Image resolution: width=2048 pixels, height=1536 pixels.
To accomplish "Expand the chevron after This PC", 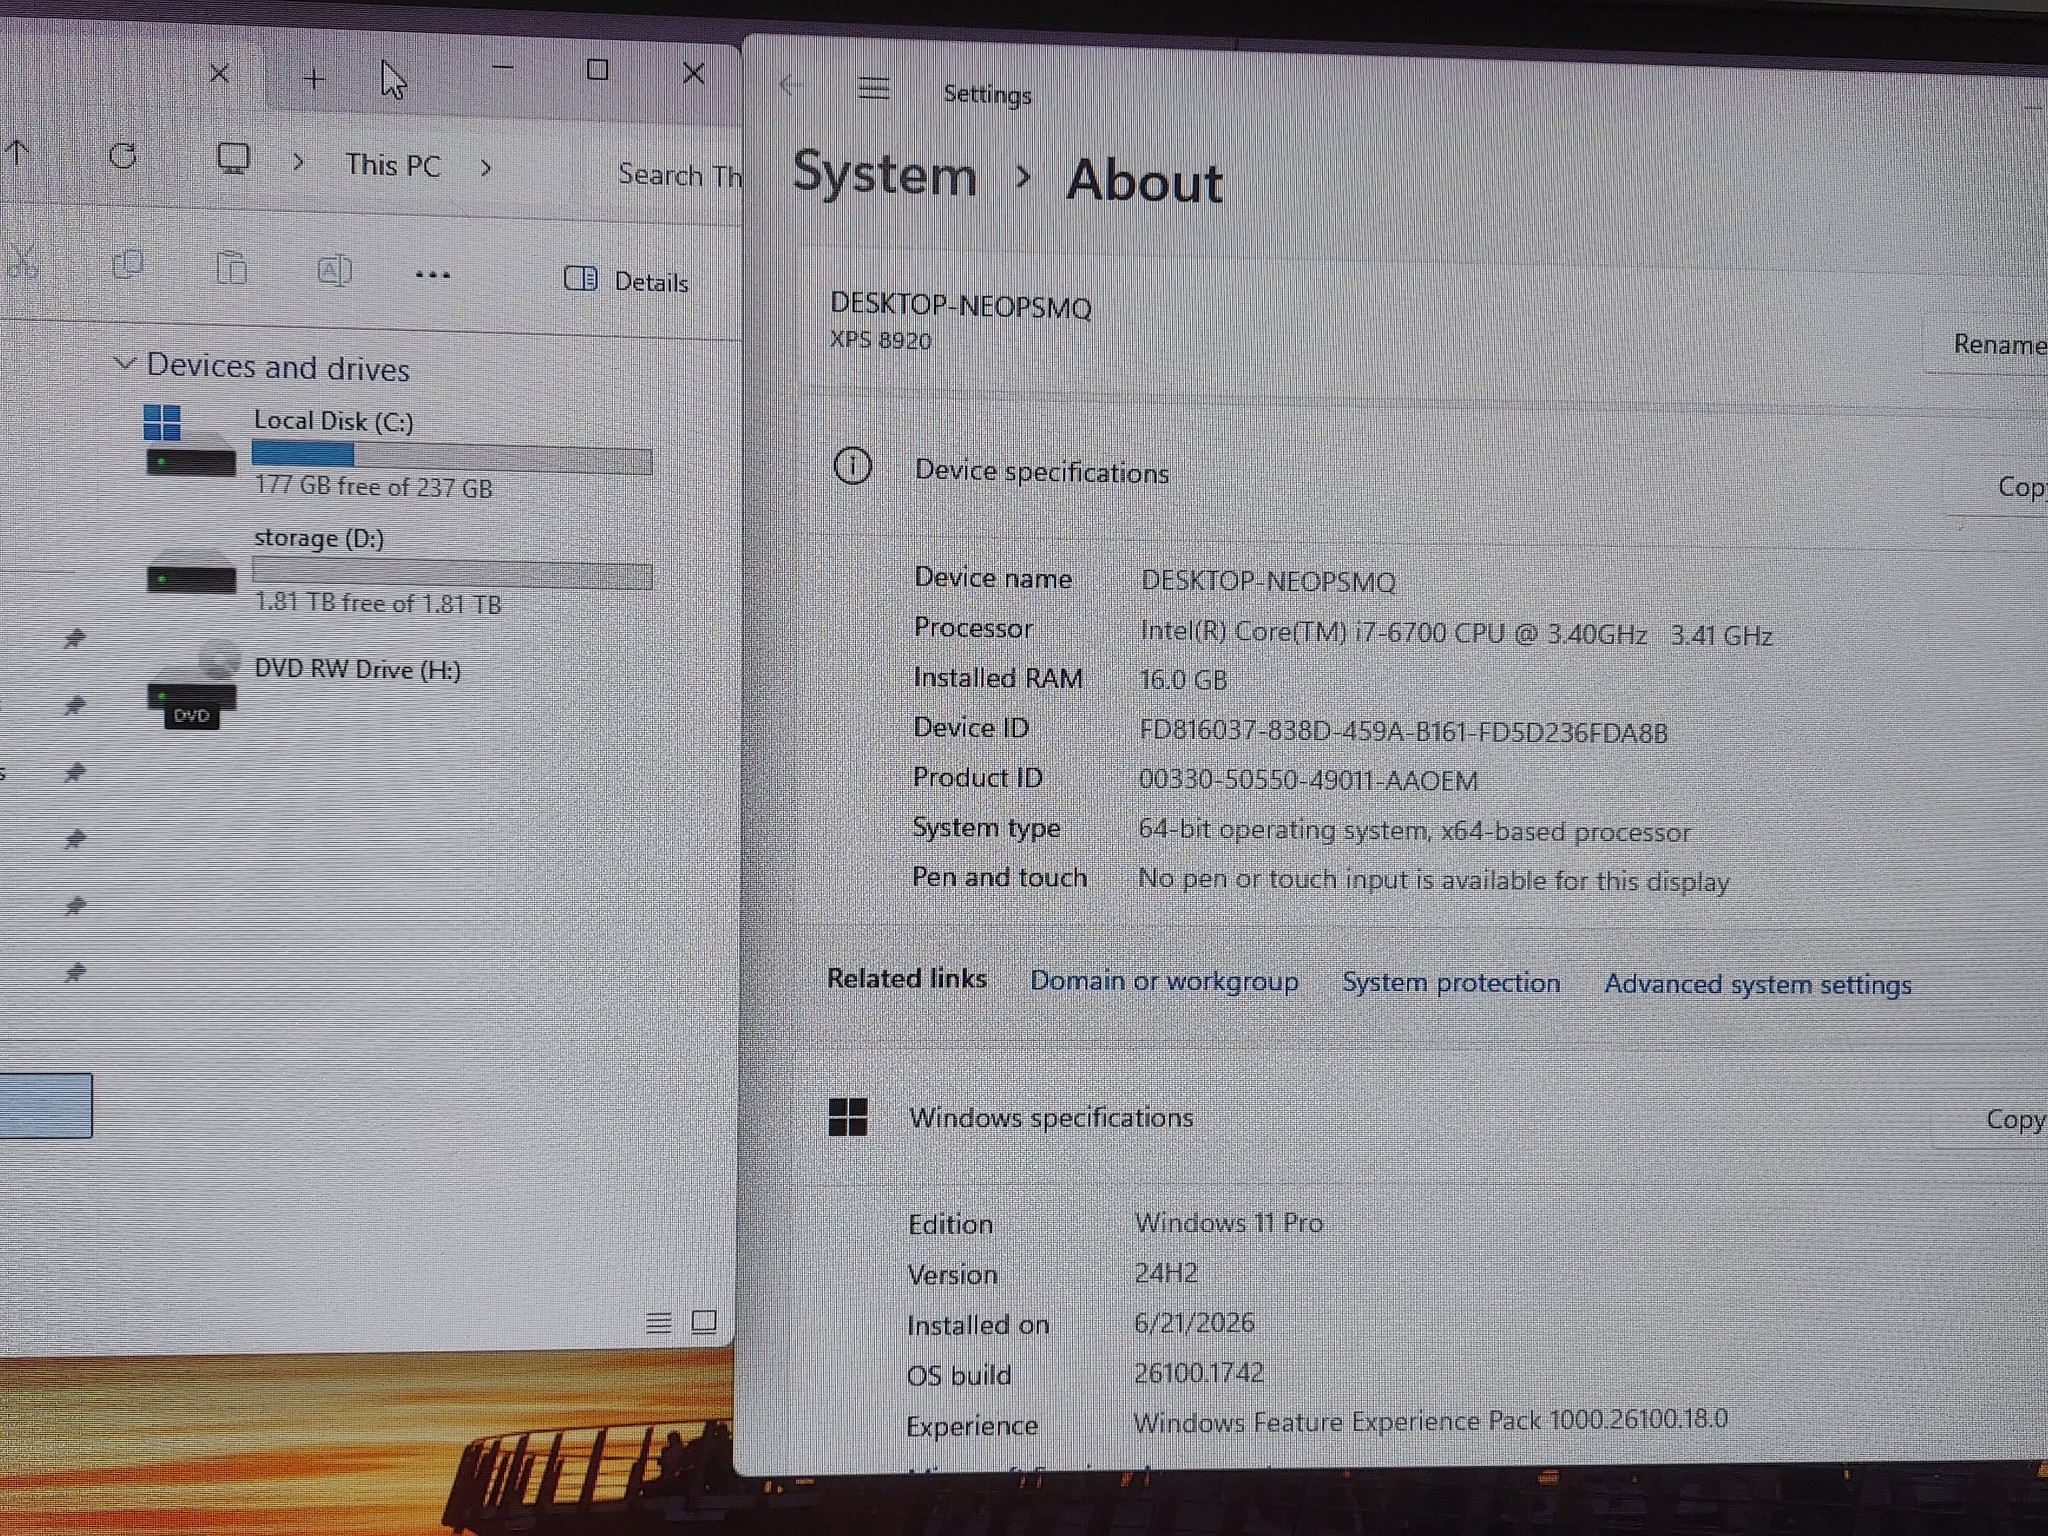I will pyautogui.click(x=486, y=168).
